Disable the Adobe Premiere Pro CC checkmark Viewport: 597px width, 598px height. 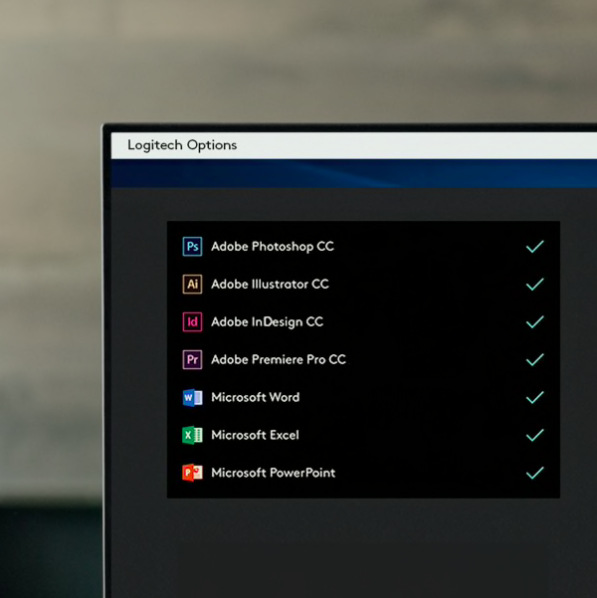point(535,360)
